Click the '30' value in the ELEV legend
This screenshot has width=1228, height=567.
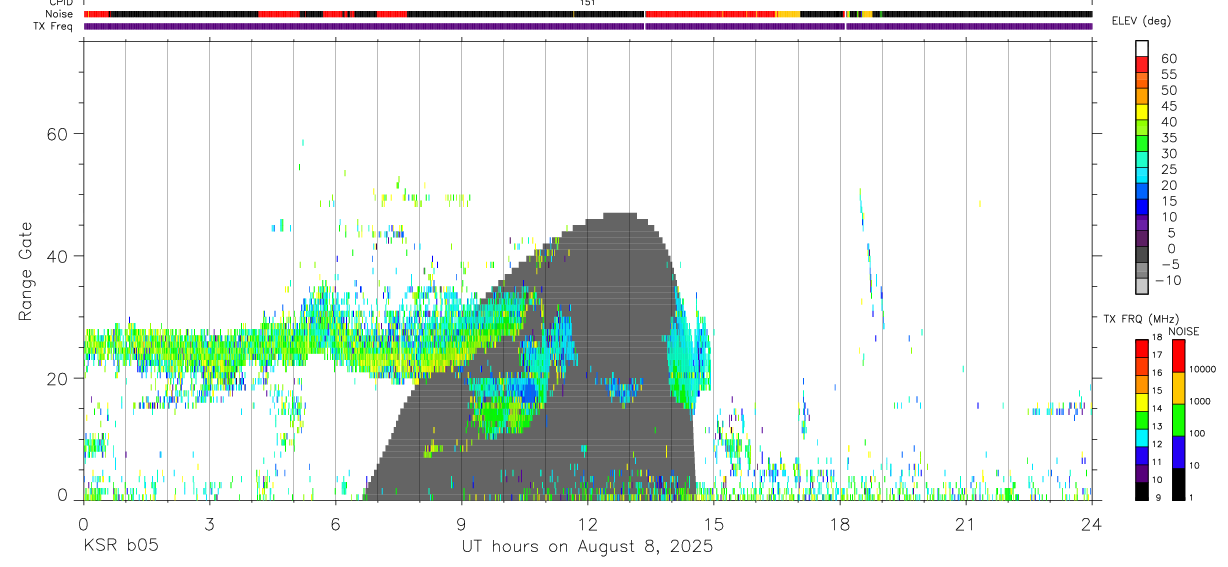(1168, 154)
